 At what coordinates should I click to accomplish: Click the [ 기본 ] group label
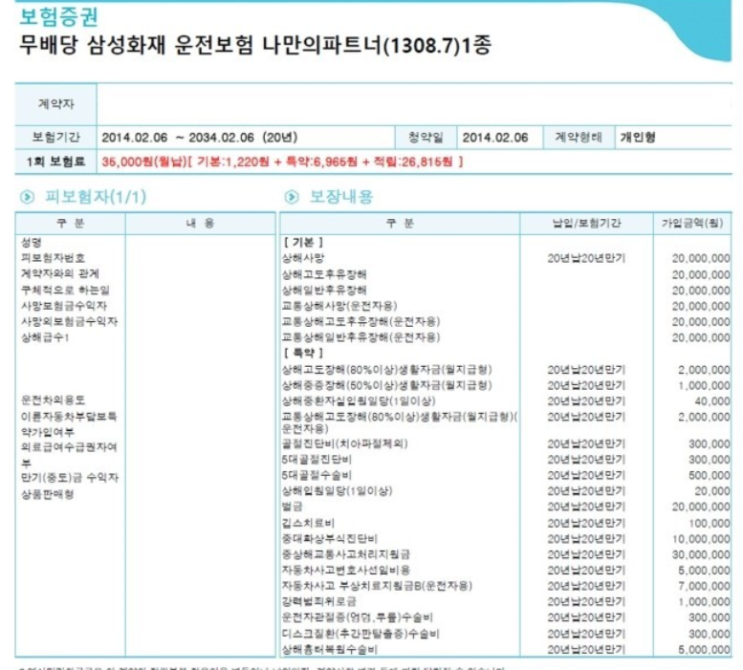(303, 243)
